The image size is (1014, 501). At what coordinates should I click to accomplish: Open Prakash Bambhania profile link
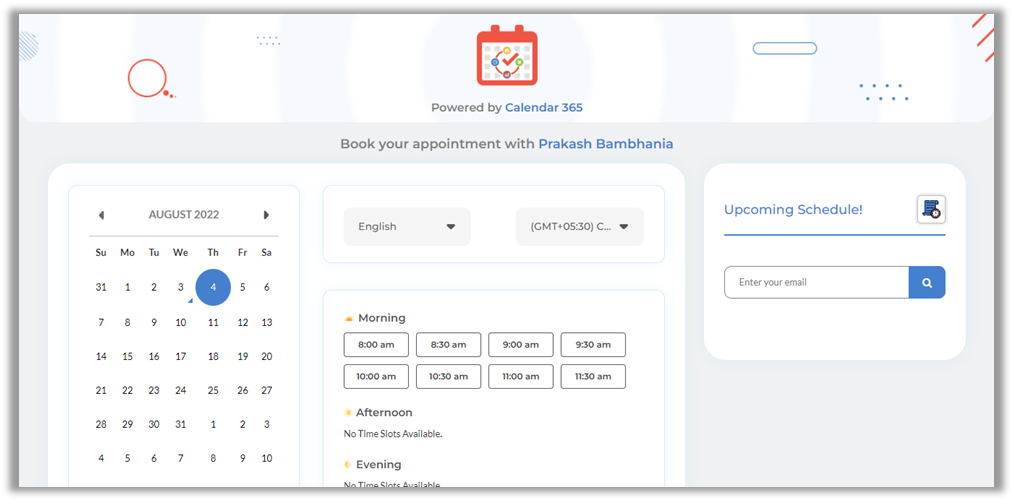[x=605, y=144]
